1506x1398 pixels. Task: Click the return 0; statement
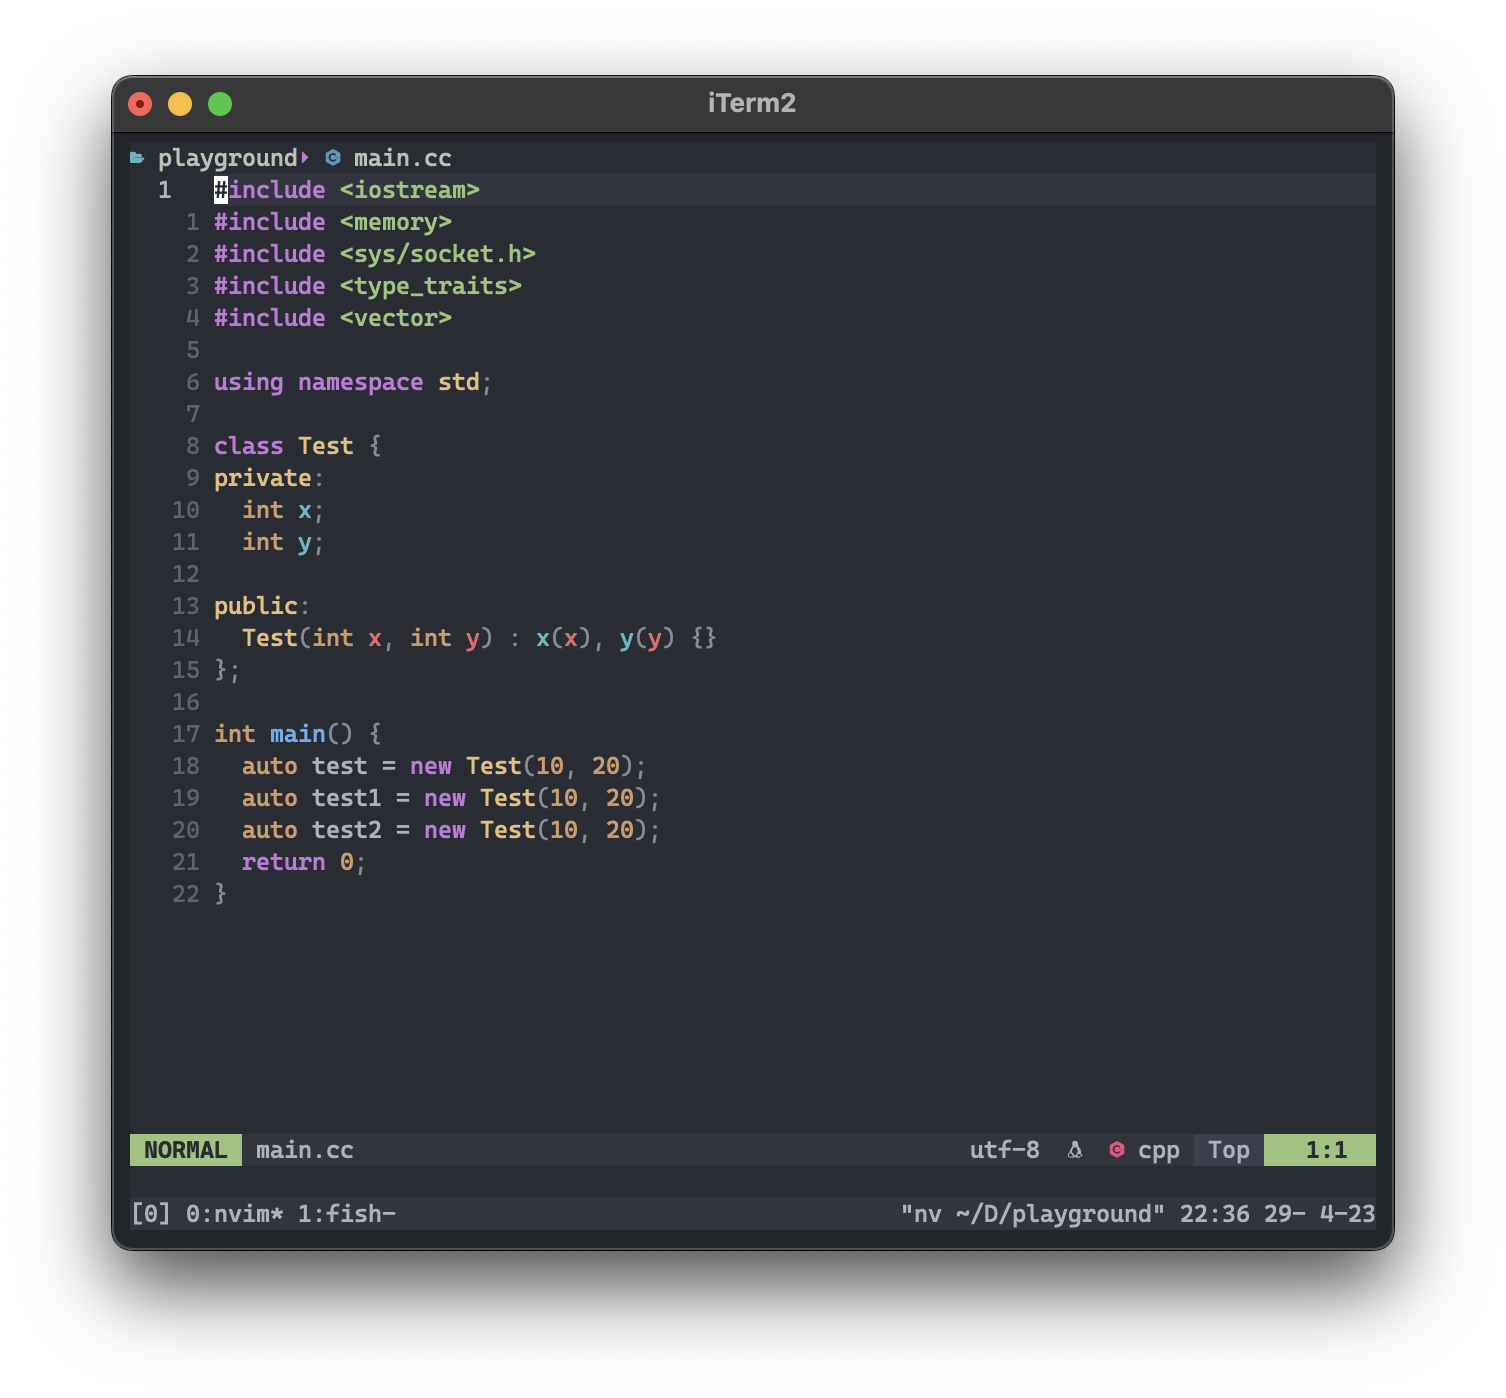click(x=304, y=862)
